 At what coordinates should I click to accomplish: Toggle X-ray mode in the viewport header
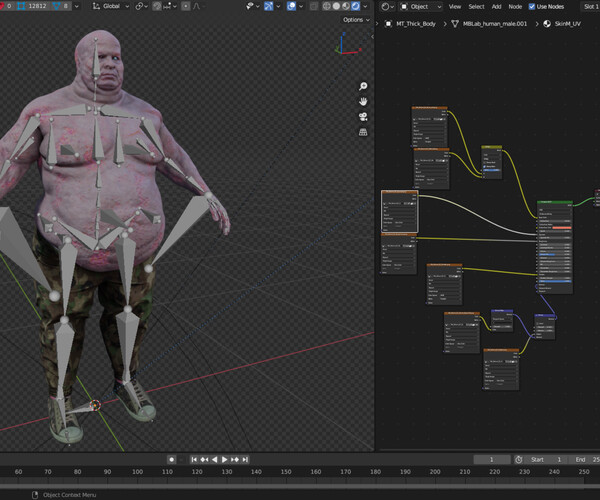pyautogui.click(x=313, y=6)
